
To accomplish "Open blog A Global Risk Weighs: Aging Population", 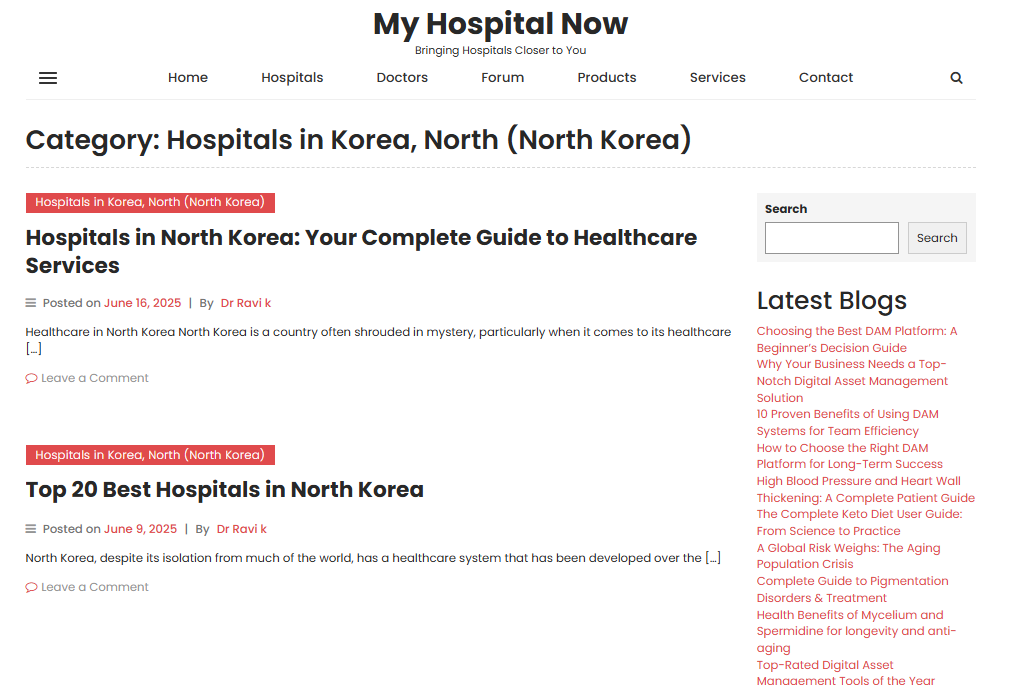I will point(848,556).
